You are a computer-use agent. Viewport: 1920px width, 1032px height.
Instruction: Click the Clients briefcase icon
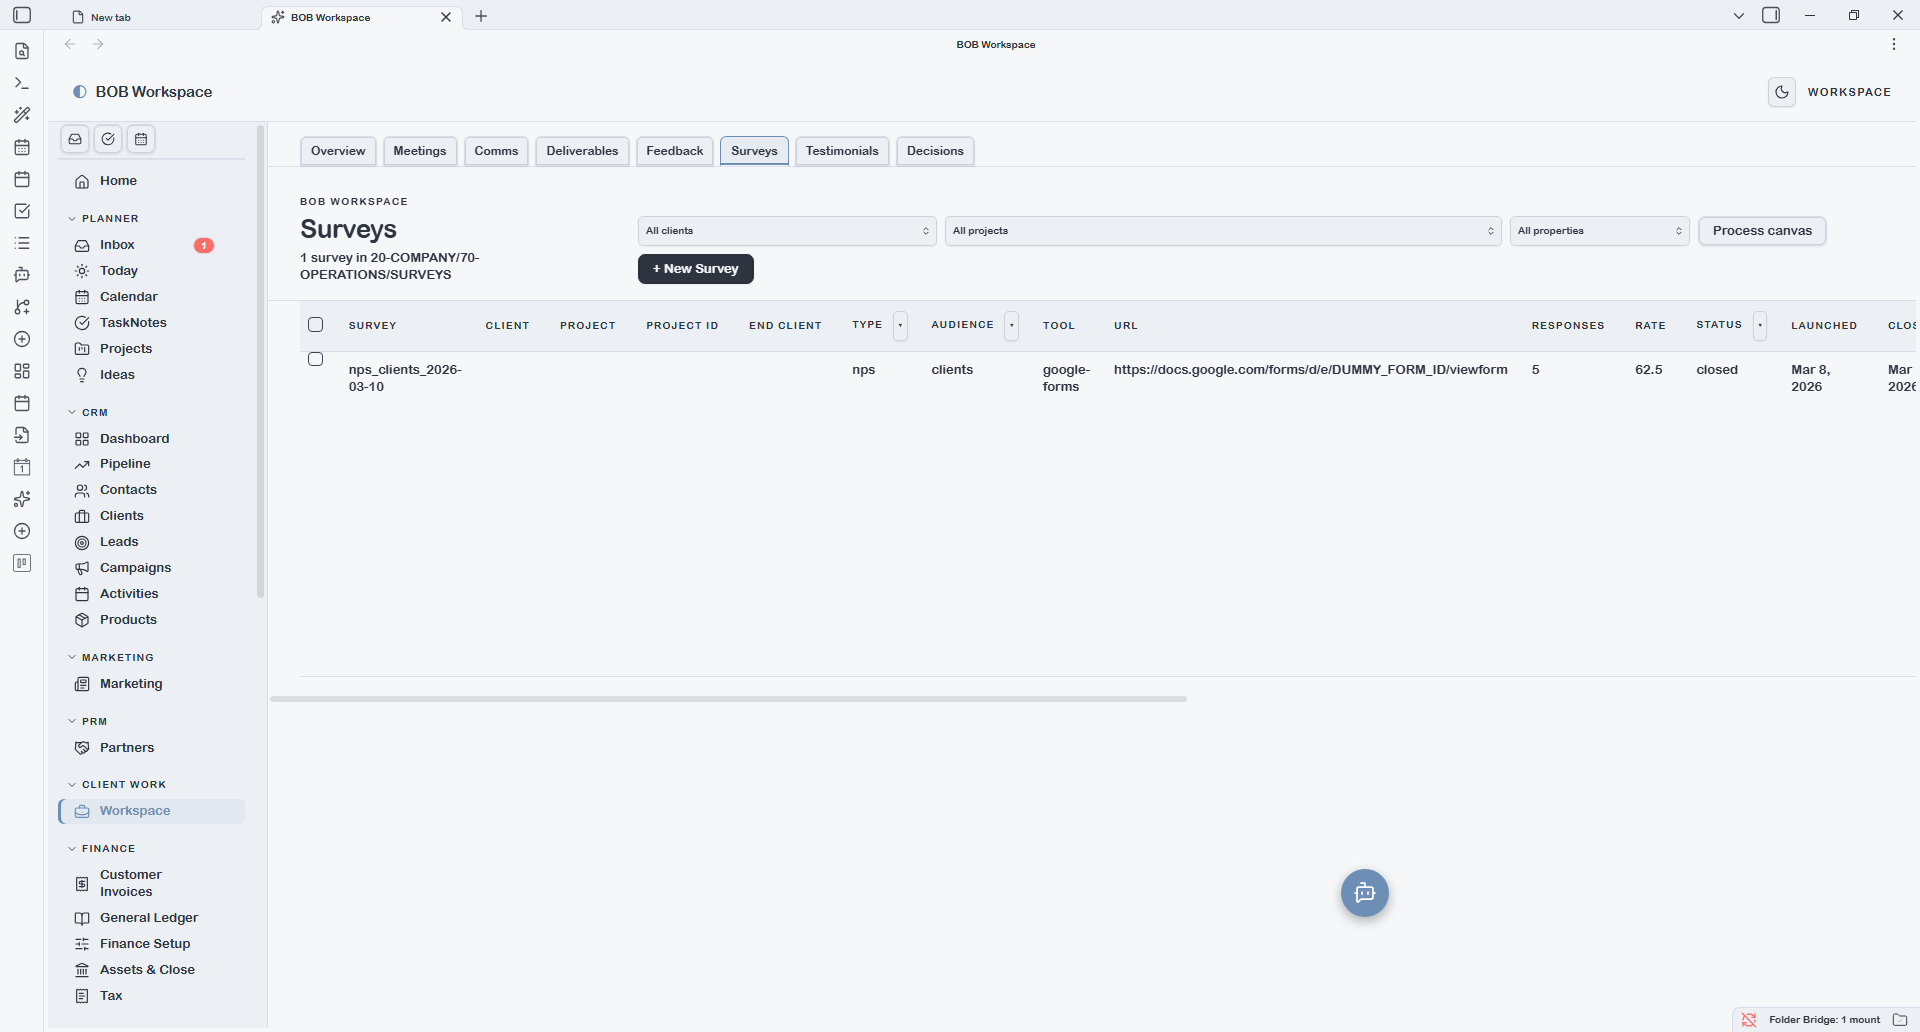coord(82,516)
